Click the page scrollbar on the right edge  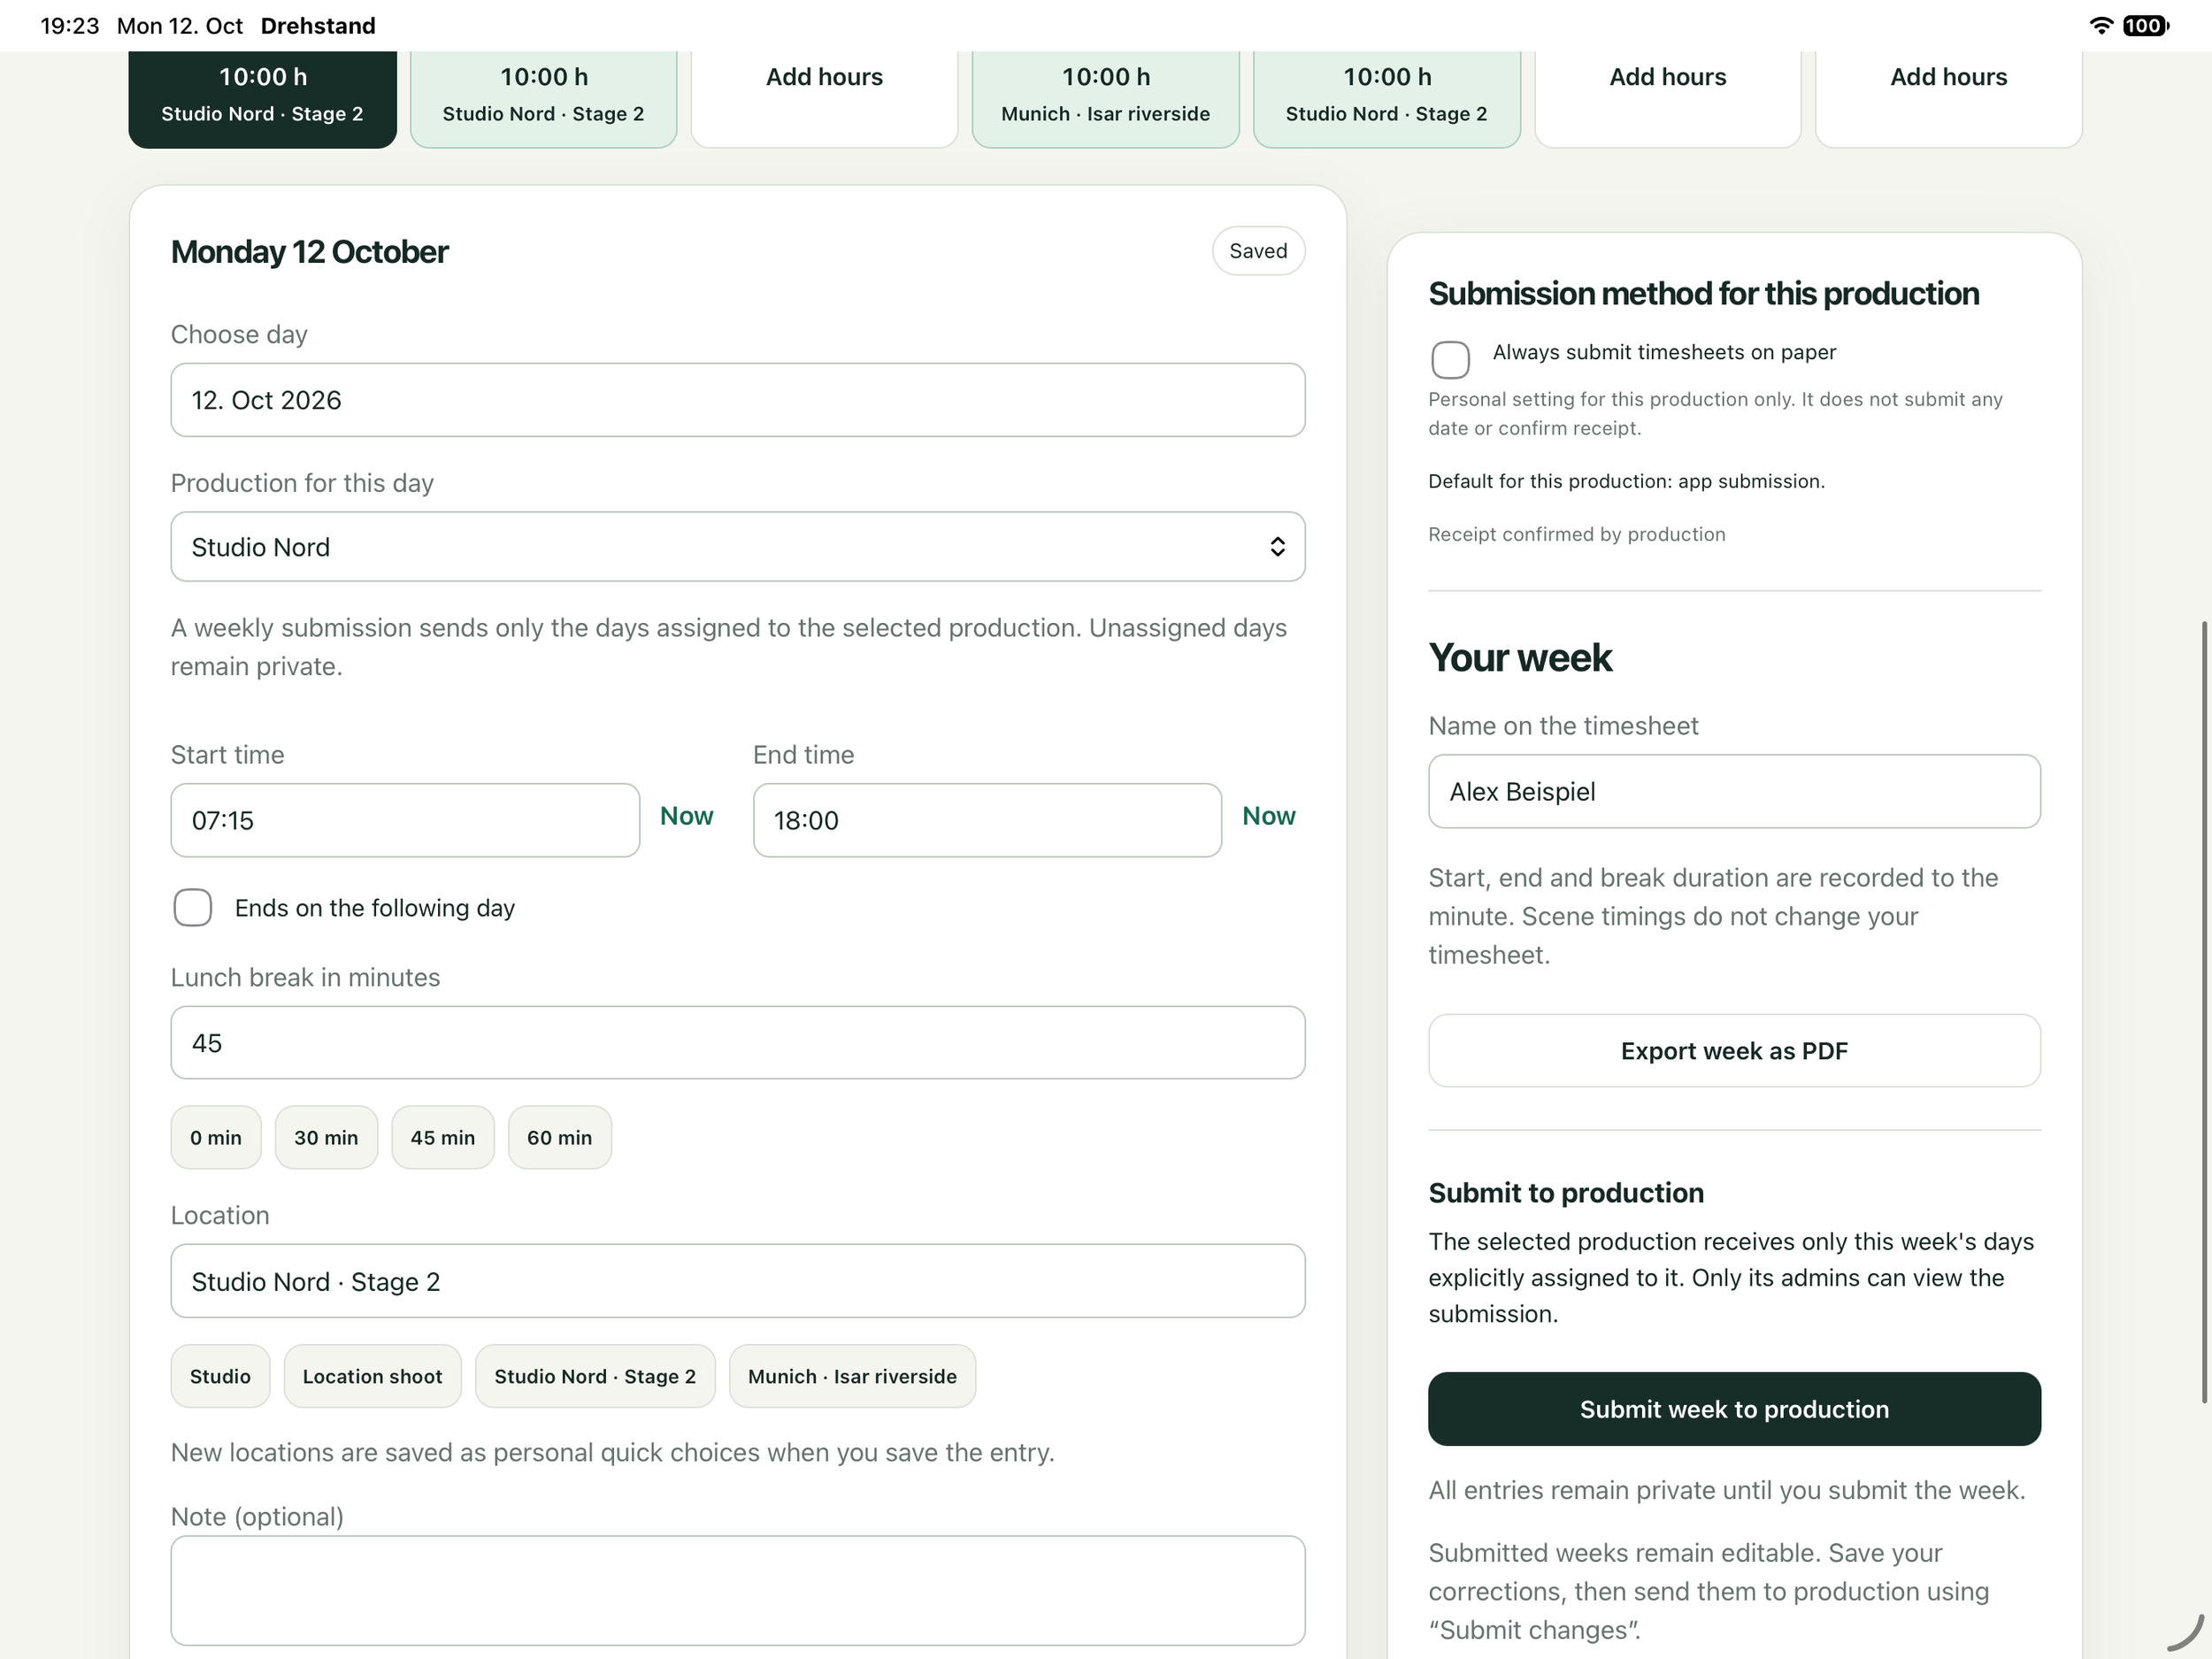point(2204,1010)
